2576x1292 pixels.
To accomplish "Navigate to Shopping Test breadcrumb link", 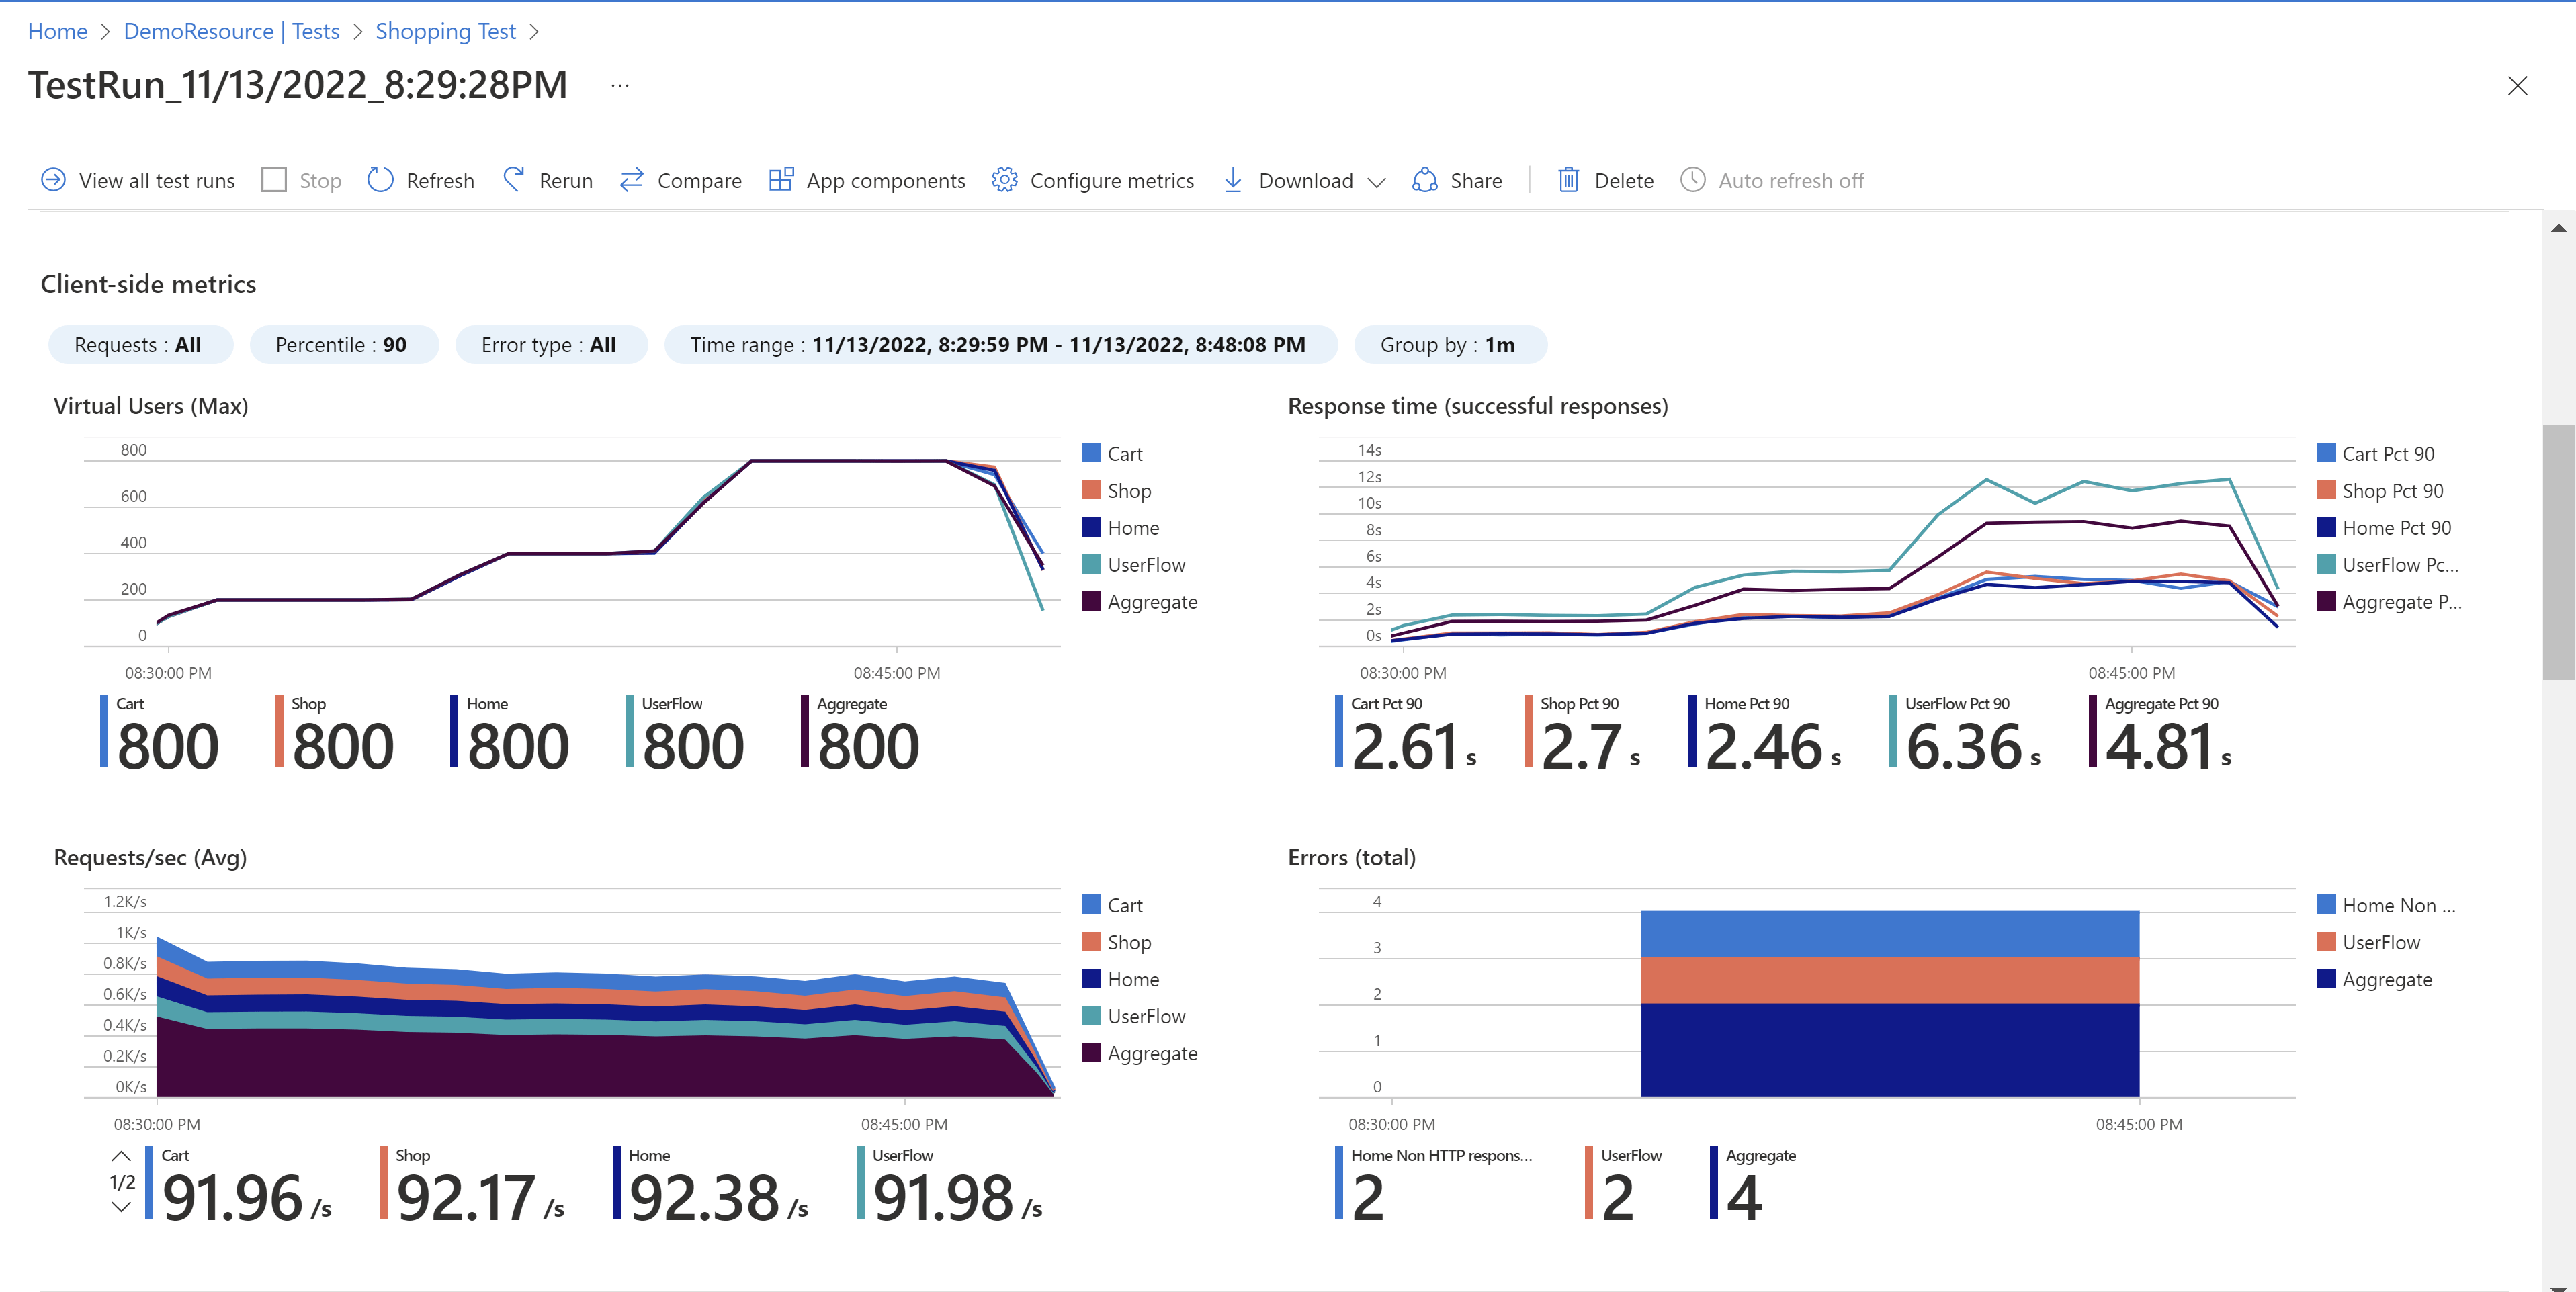I will tap(445, 31).
